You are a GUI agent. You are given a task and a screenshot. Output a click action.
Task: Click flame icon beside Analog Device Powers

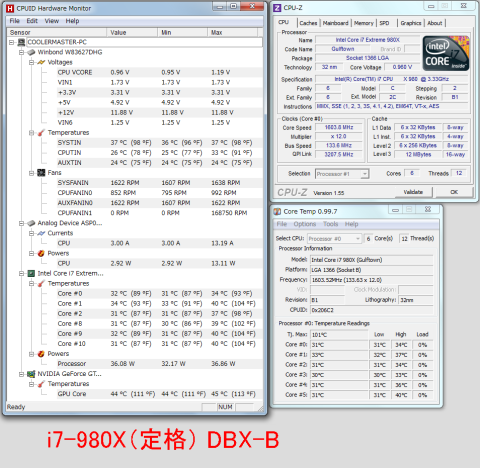41,253
